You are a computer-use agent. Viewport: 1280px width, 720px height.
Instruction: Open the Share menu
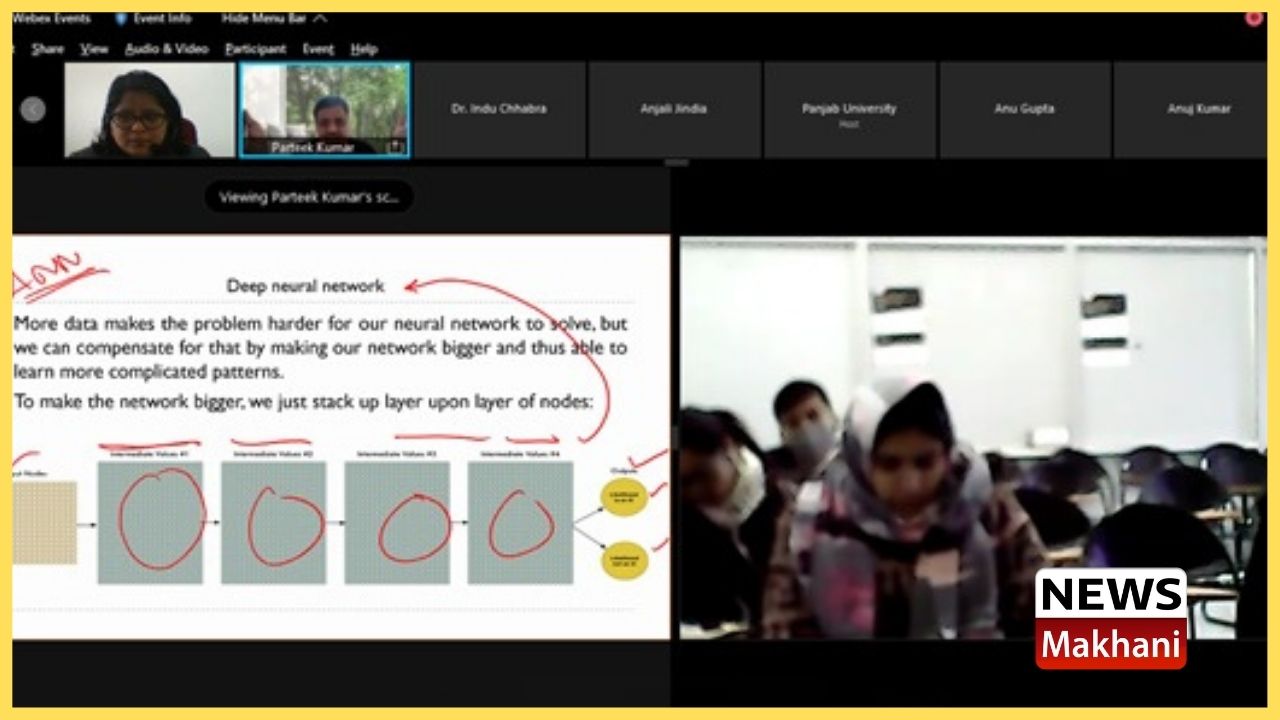[47, 49]
